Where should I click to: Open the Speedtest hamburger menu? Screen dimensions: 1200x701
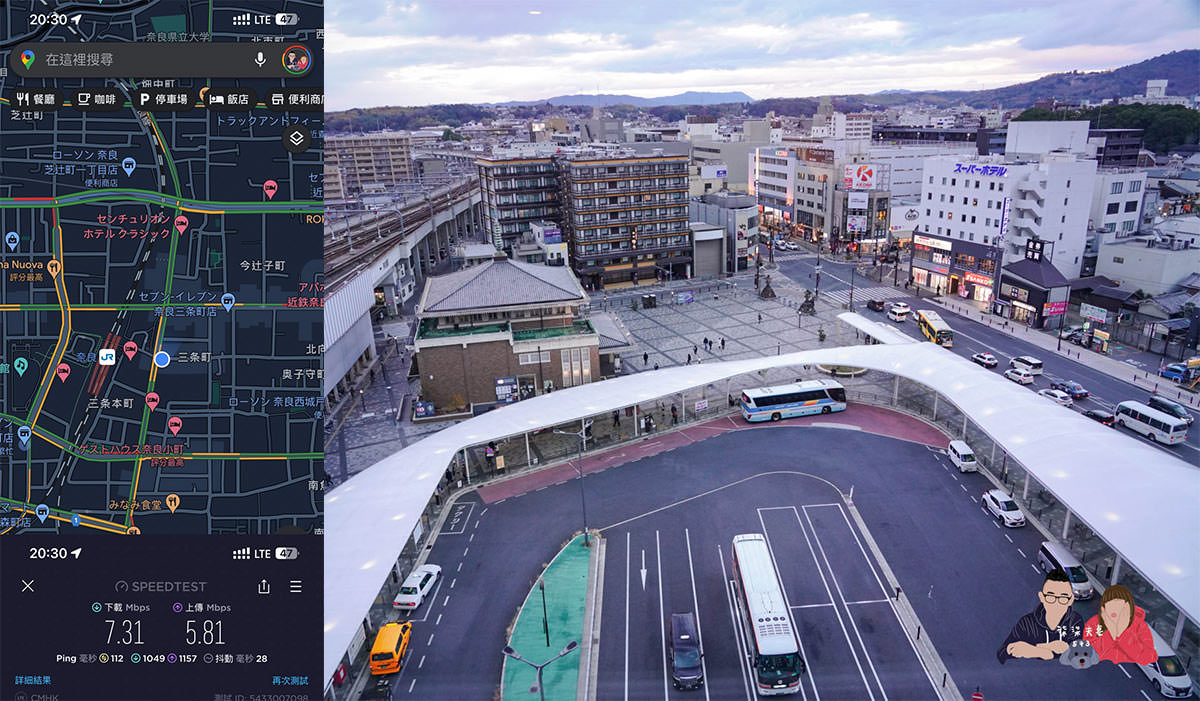[x=296, y=586]
